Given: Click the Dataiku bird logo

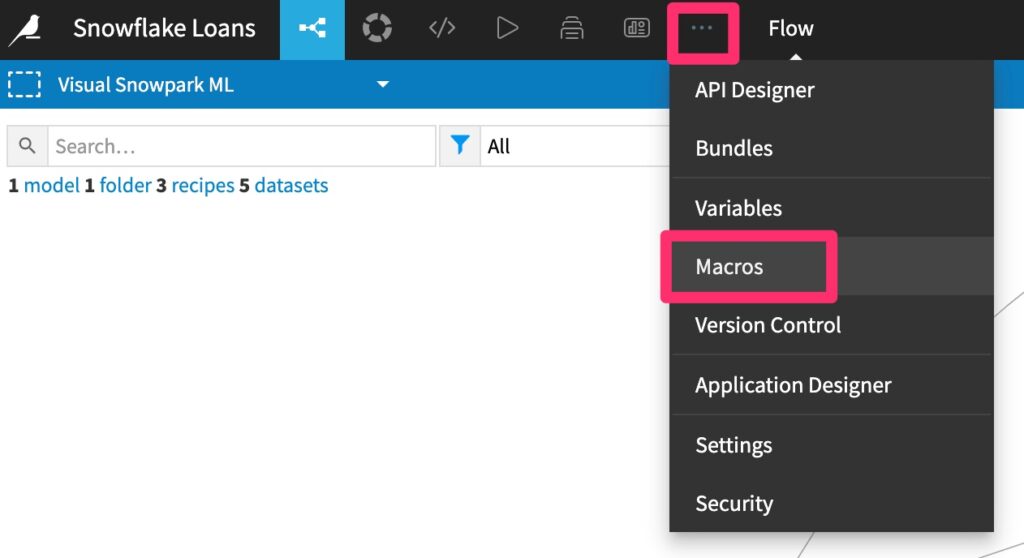Looking at the screenshot, I should 25,29.
